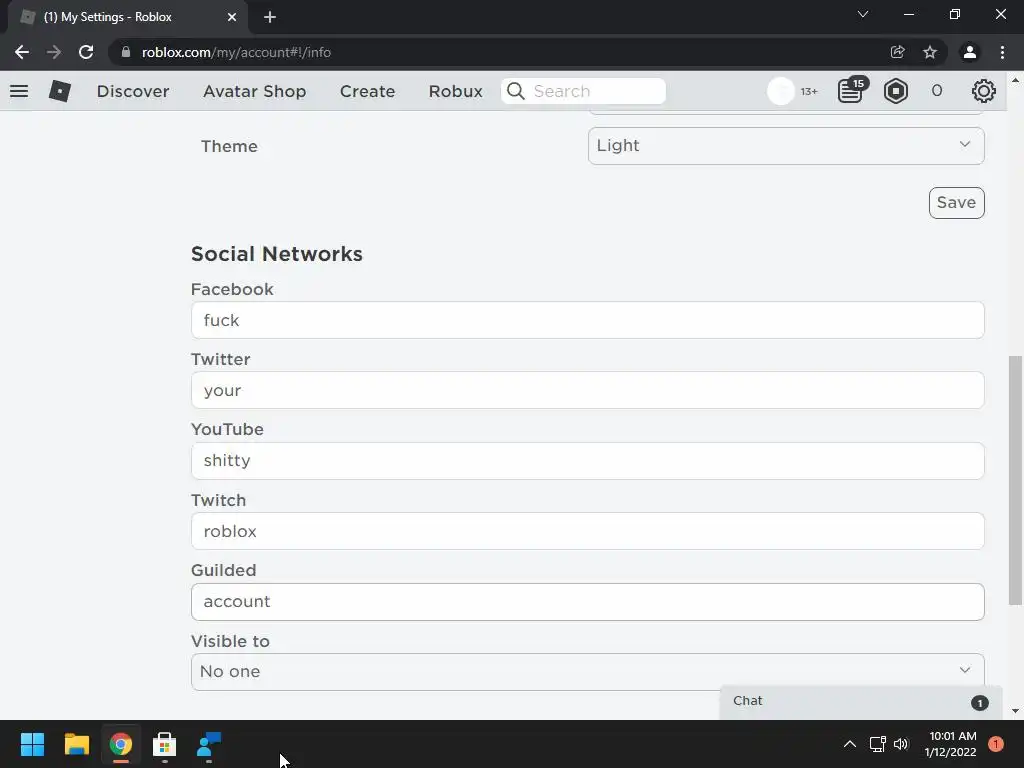Click the scrollbar down arrow
This screenshot has height=768, width=1024.
pos(1015,711)
